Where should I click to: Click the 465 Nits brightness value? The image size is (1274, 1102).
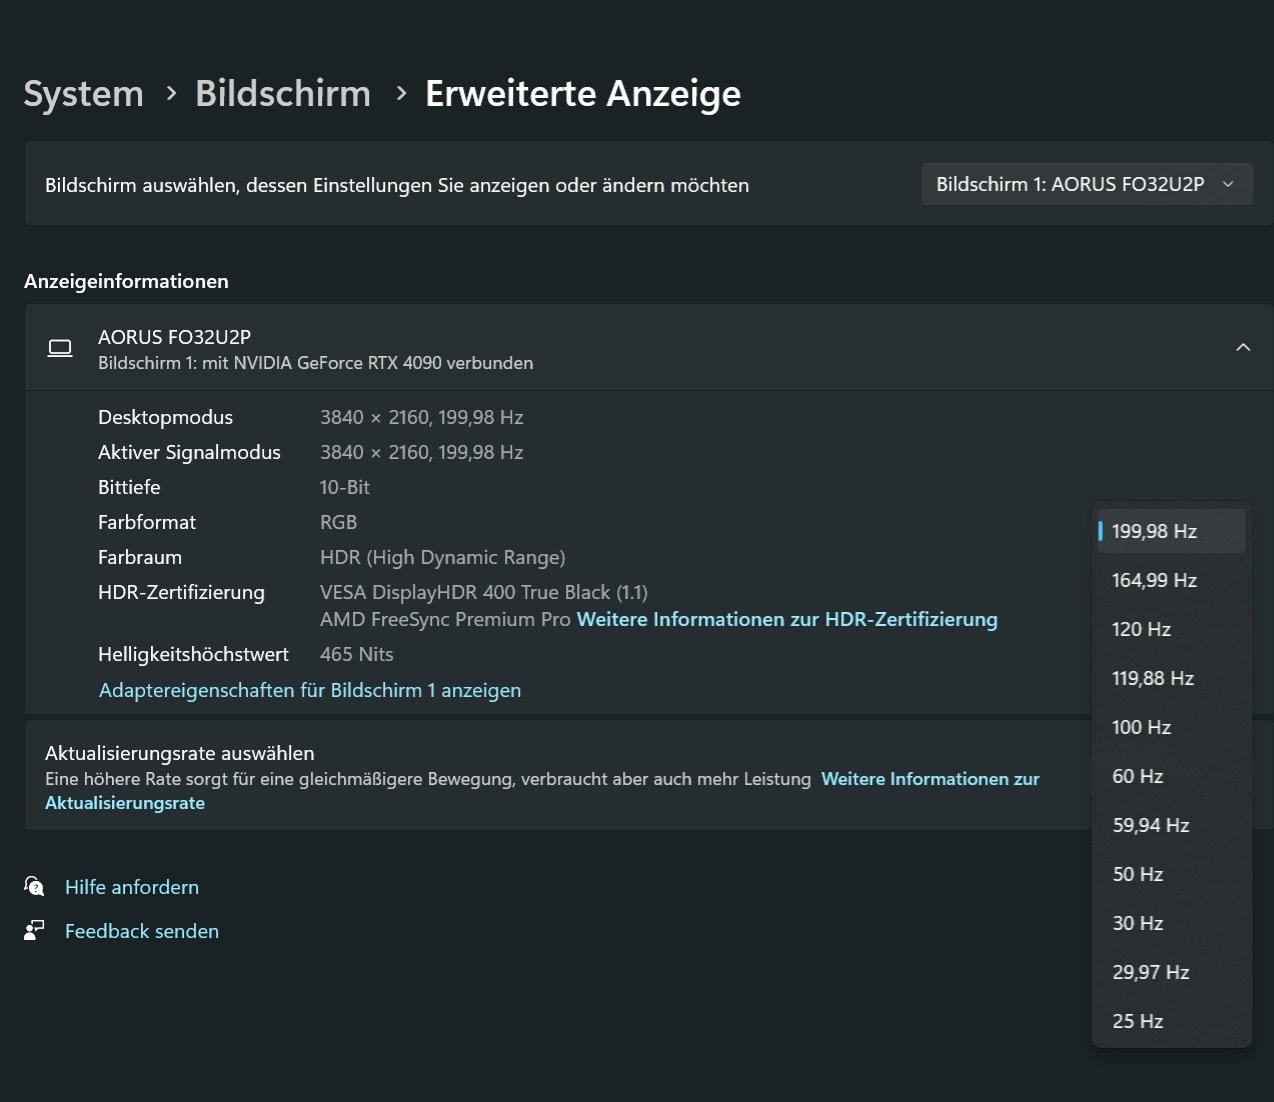coord(357,654)
